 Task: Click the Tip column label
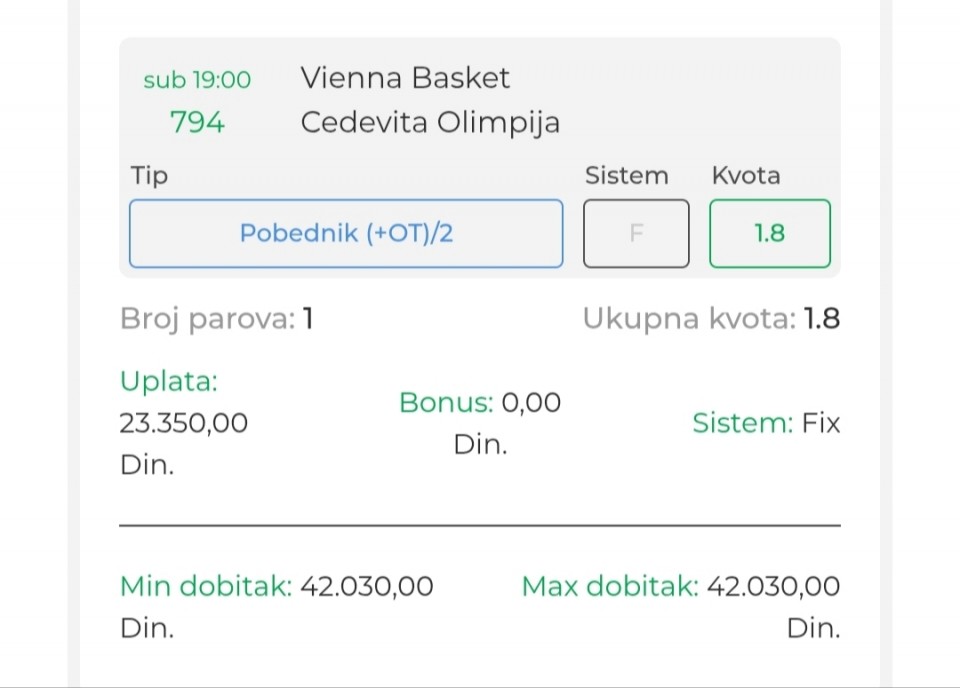(149, 176)
